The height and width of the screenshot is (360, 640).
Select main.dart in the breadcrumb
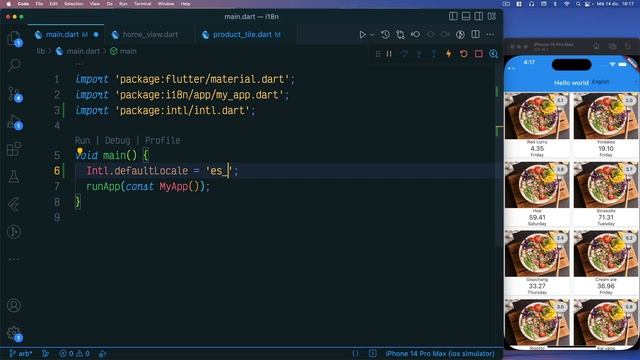pyautogui.click(x=83, y=51)
